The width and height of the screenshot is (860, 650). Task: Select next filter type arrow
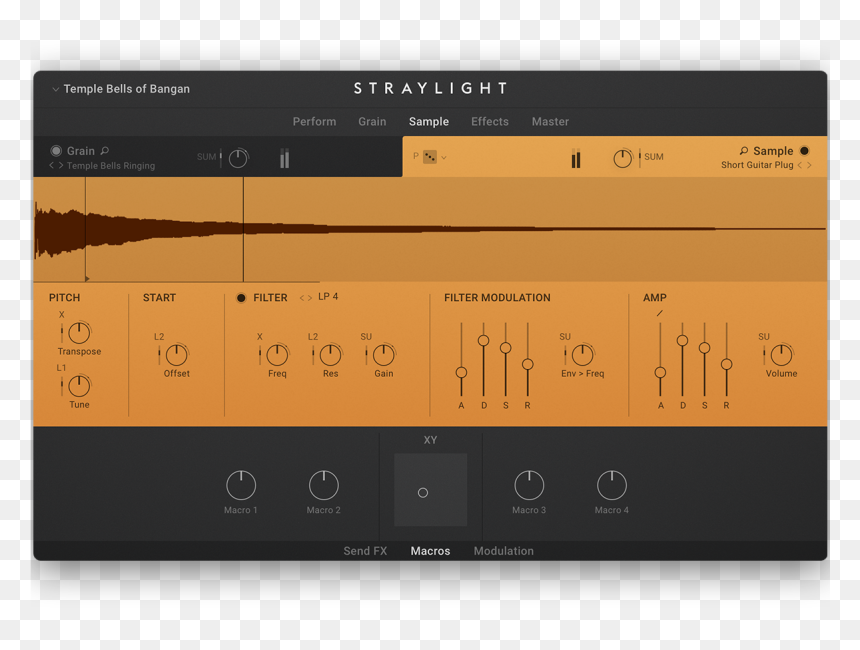point(310,298)
